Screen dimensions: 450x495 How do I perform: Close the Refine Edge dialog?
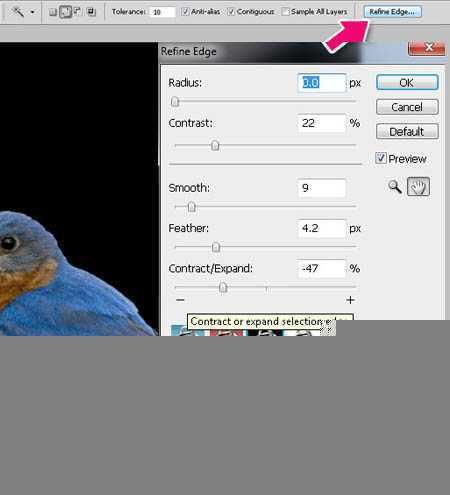(426, 48)
